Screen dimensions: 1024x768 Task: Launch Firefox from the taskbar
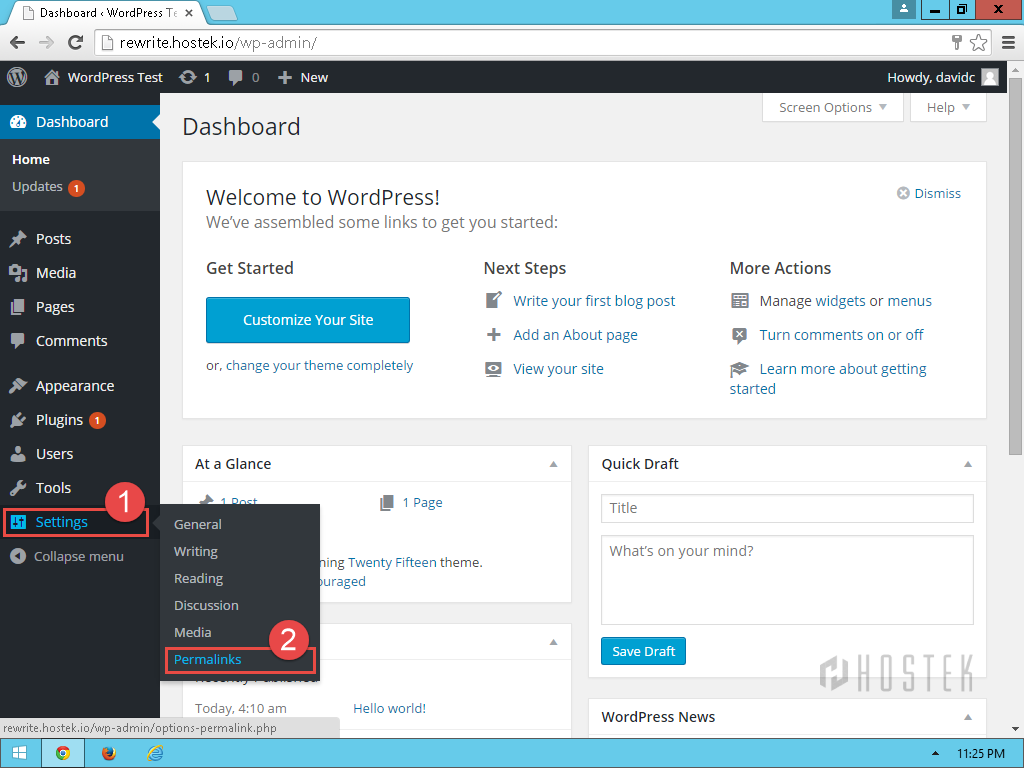(x=108, y=753)
